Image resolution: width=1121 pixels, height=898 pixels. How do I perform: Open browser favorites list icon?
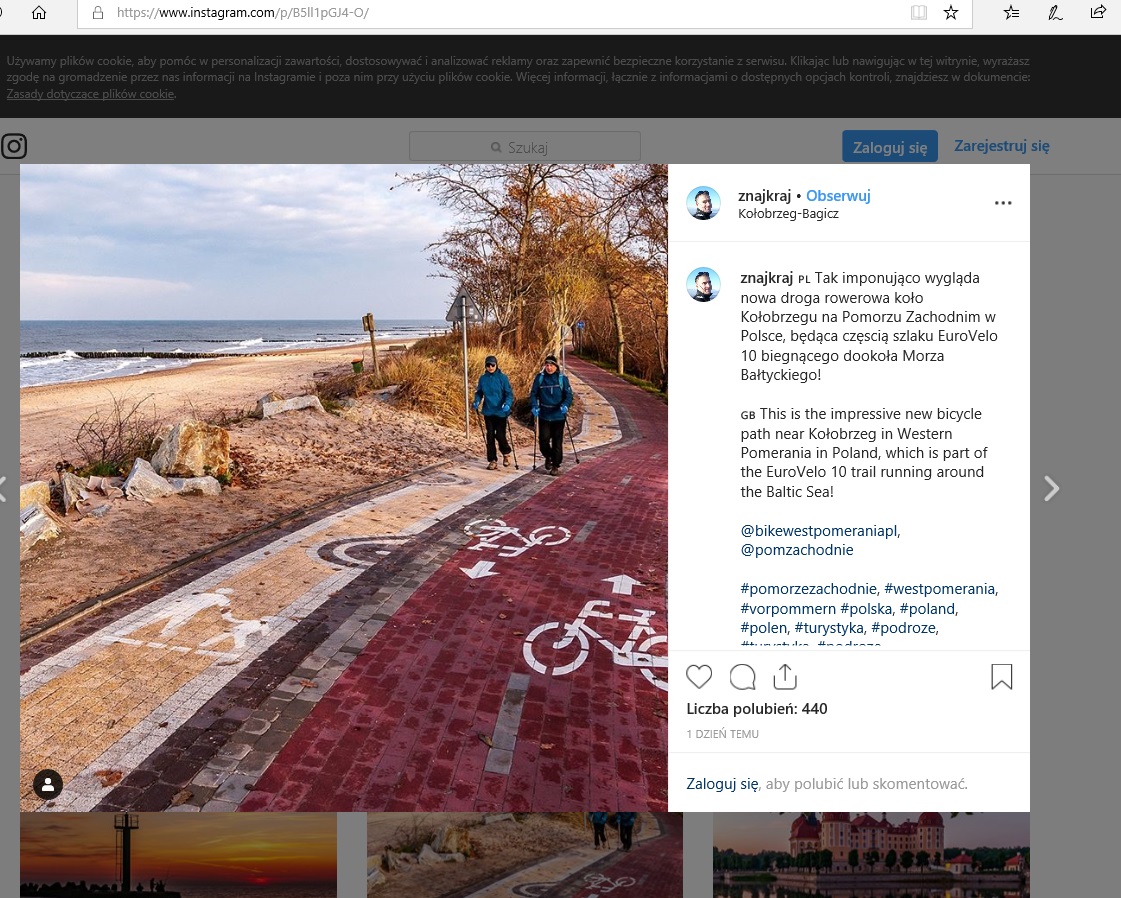[1011, 13]
